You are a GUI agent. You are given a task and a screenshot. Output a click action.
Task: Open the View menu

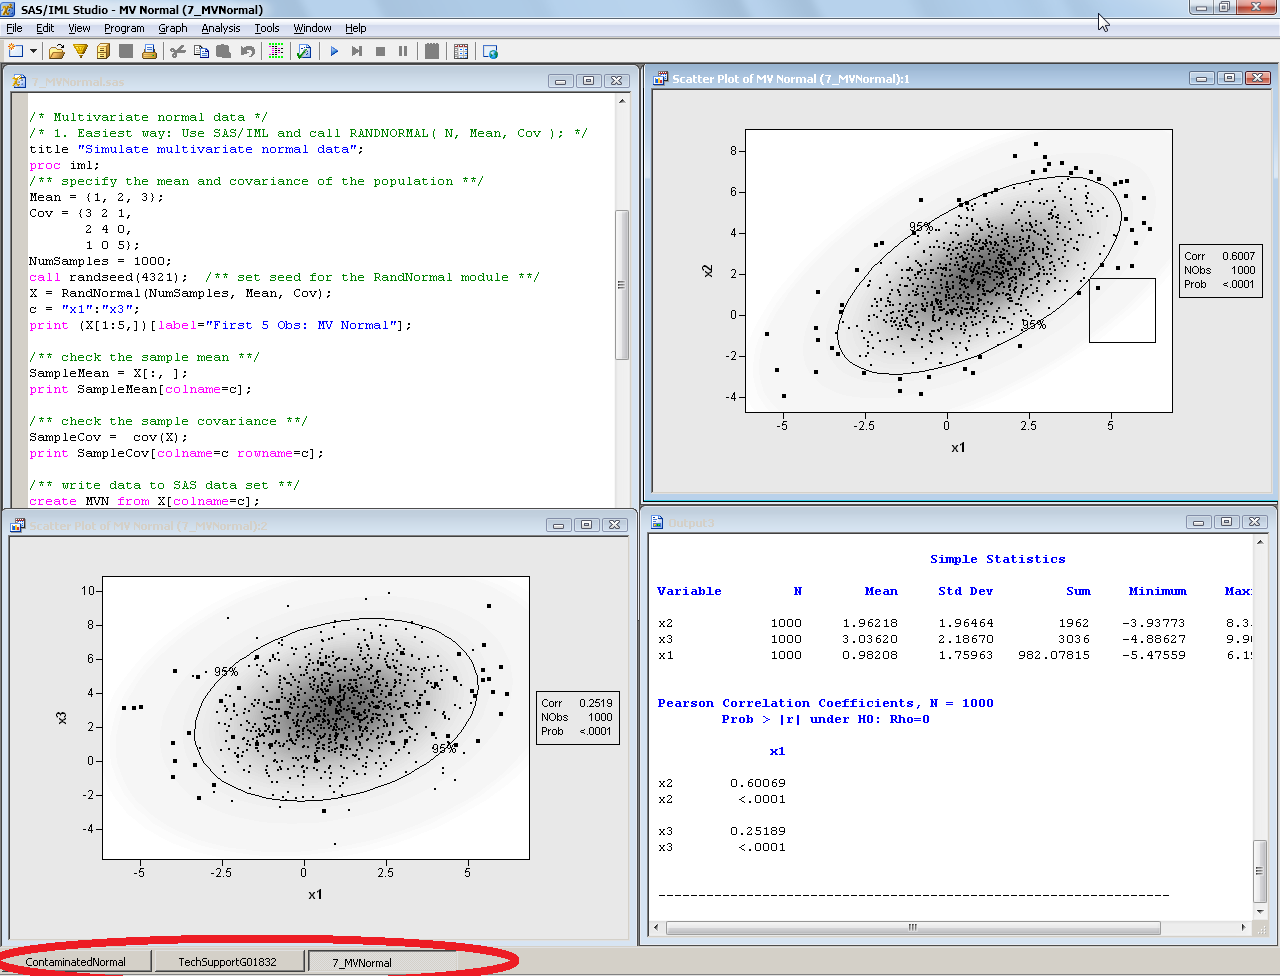tap(79, 28)
